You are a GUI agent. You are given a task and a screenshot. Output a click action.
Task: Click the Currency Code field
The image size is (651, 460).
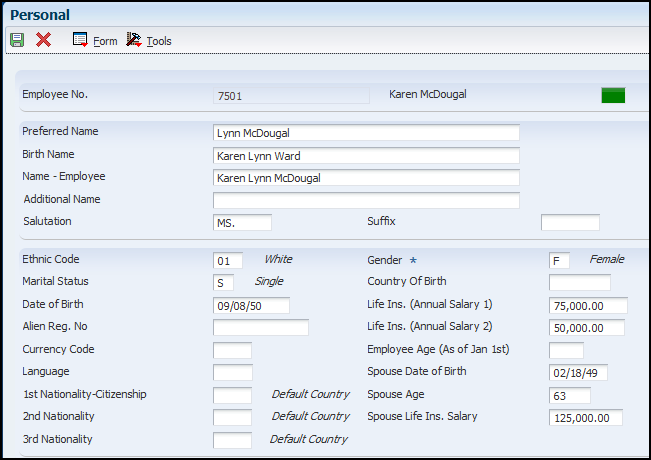click(232, 350)
